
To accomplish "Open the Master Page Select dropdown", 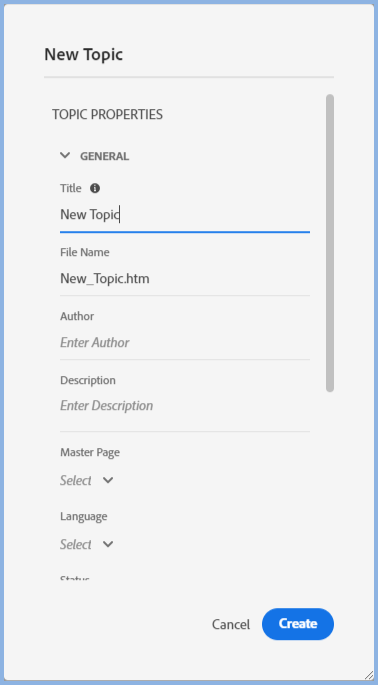I will (87, 481).
